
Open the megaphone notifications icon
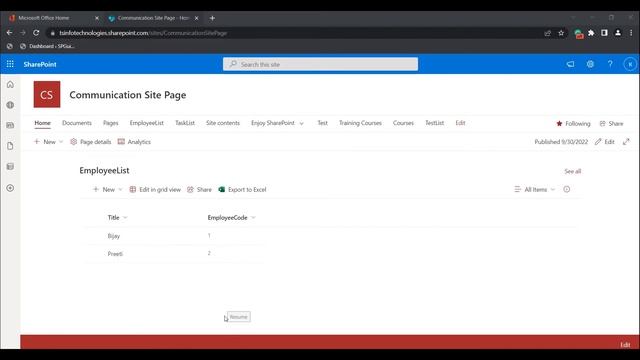[570, 64]
